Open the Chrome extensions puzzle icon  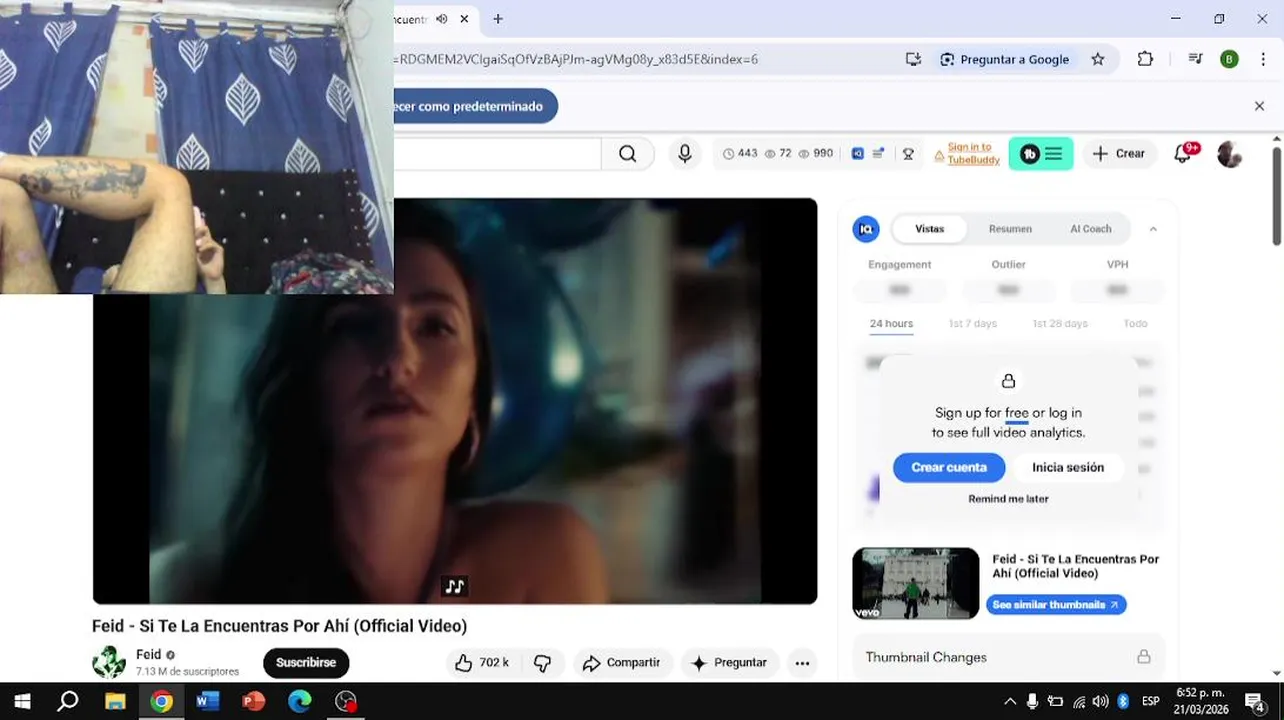point(1145,59)
